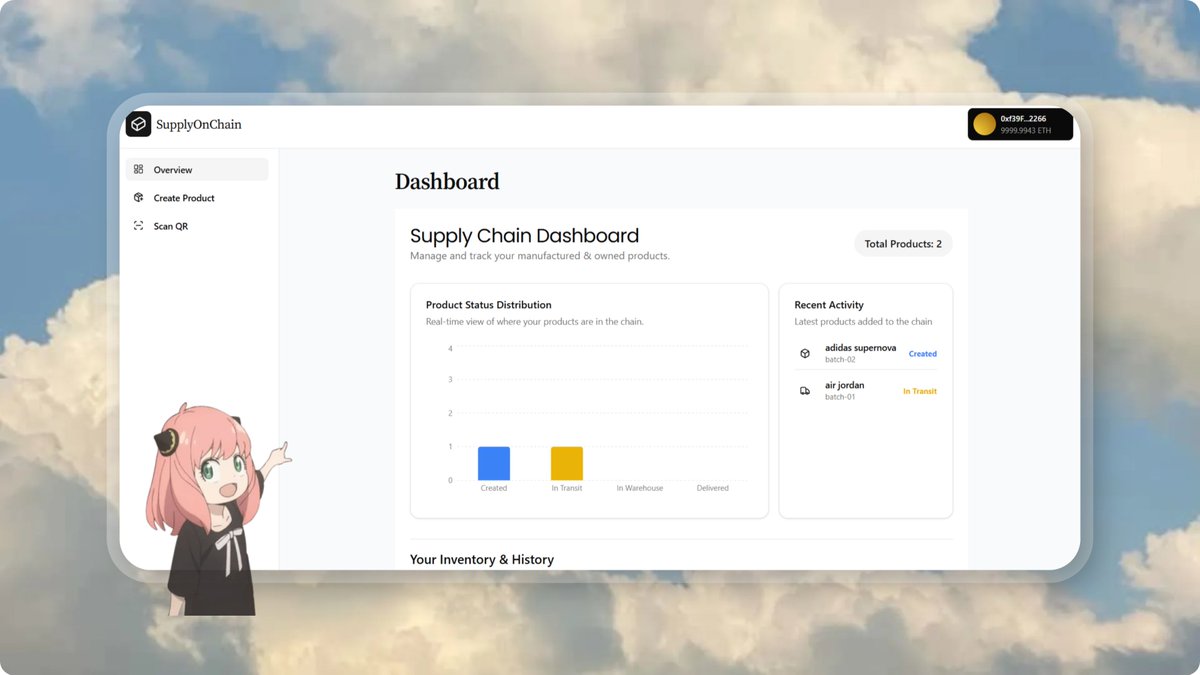This screenshot has width=1200, height=675.
Task: Click the 9999.9943 ETH balance text
Action: coord(1026,131)
